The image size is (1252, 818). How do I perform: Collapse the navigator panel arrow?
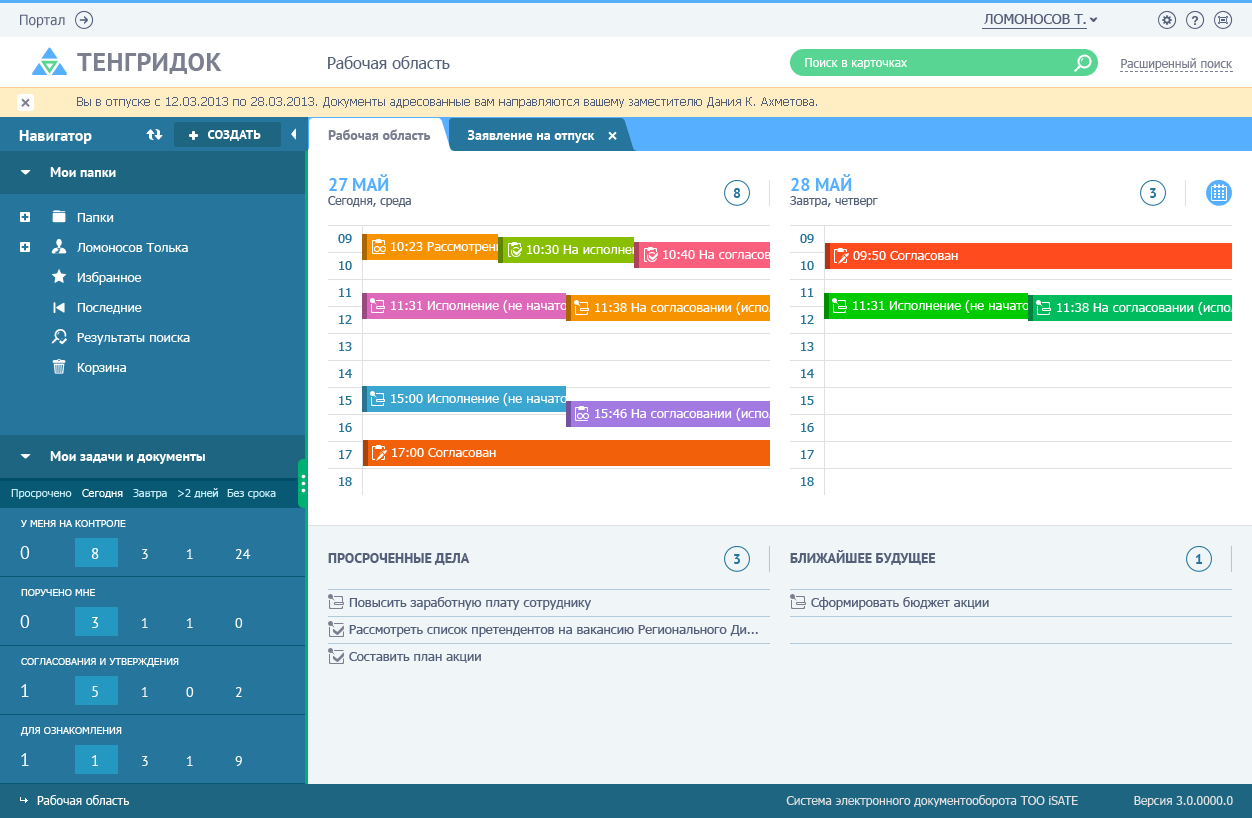point(294,135)
